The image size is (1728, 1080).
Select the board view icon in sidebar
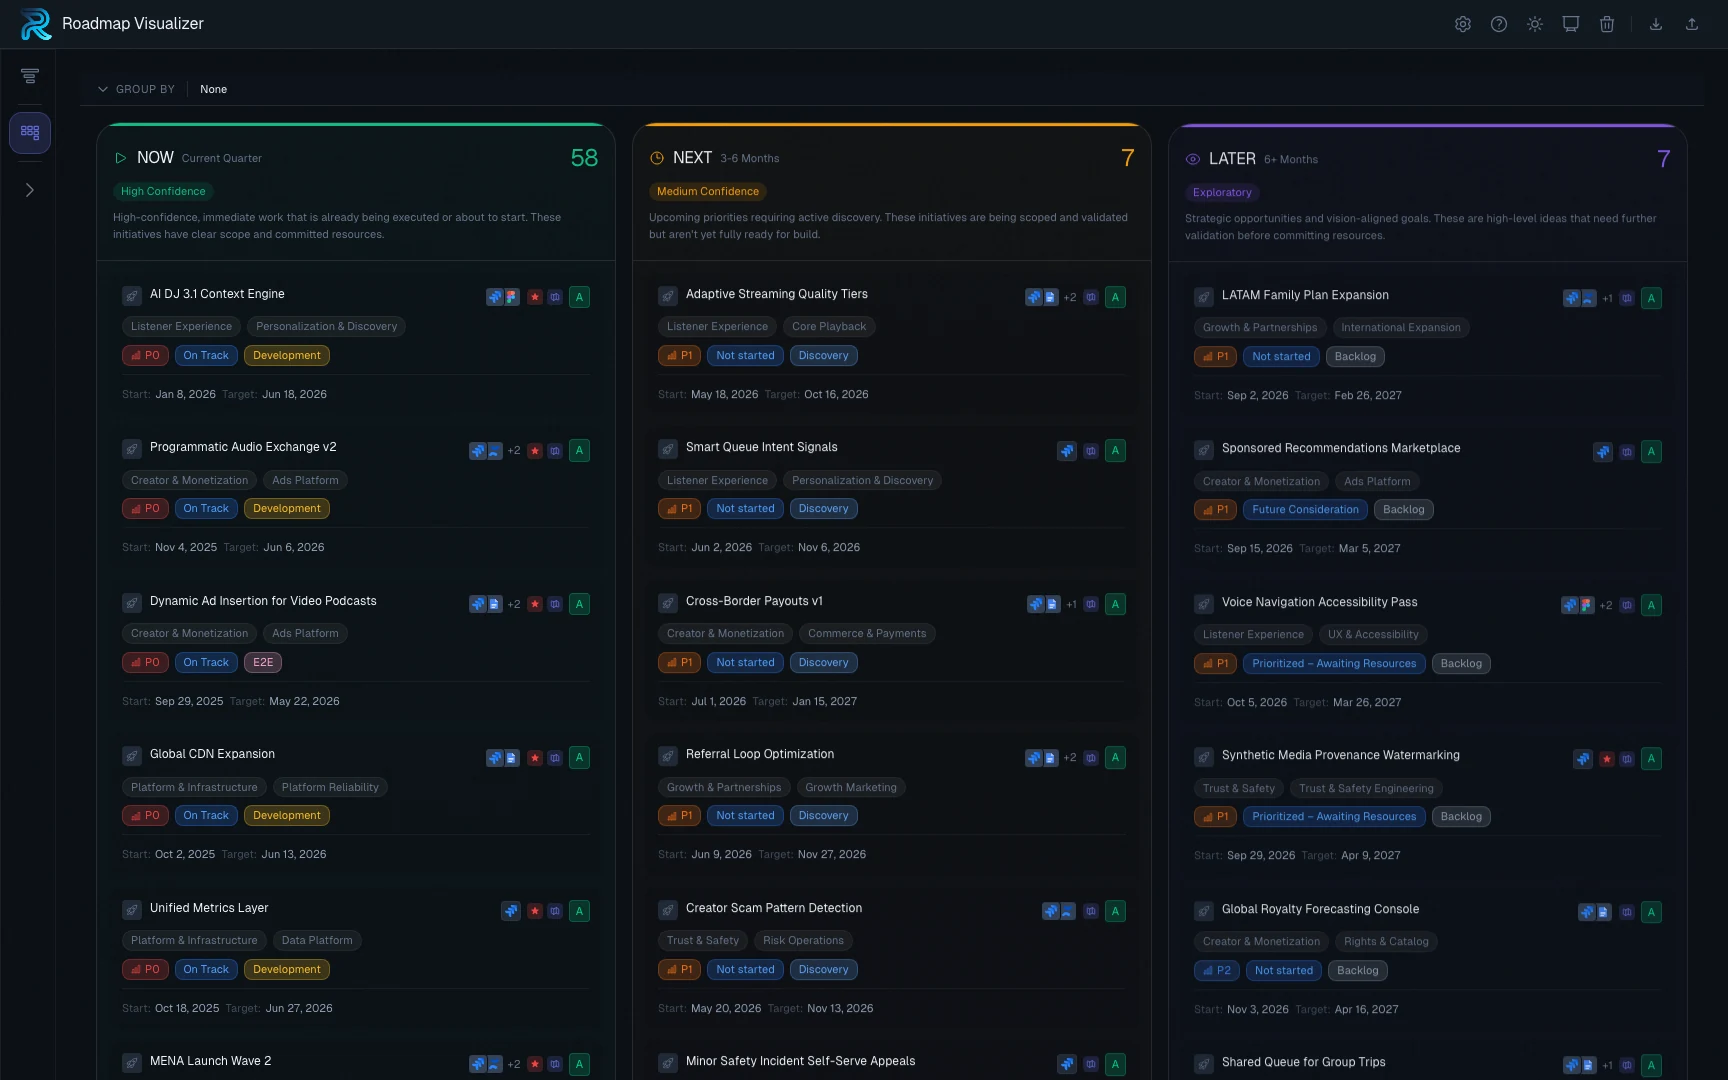point(30,132)
